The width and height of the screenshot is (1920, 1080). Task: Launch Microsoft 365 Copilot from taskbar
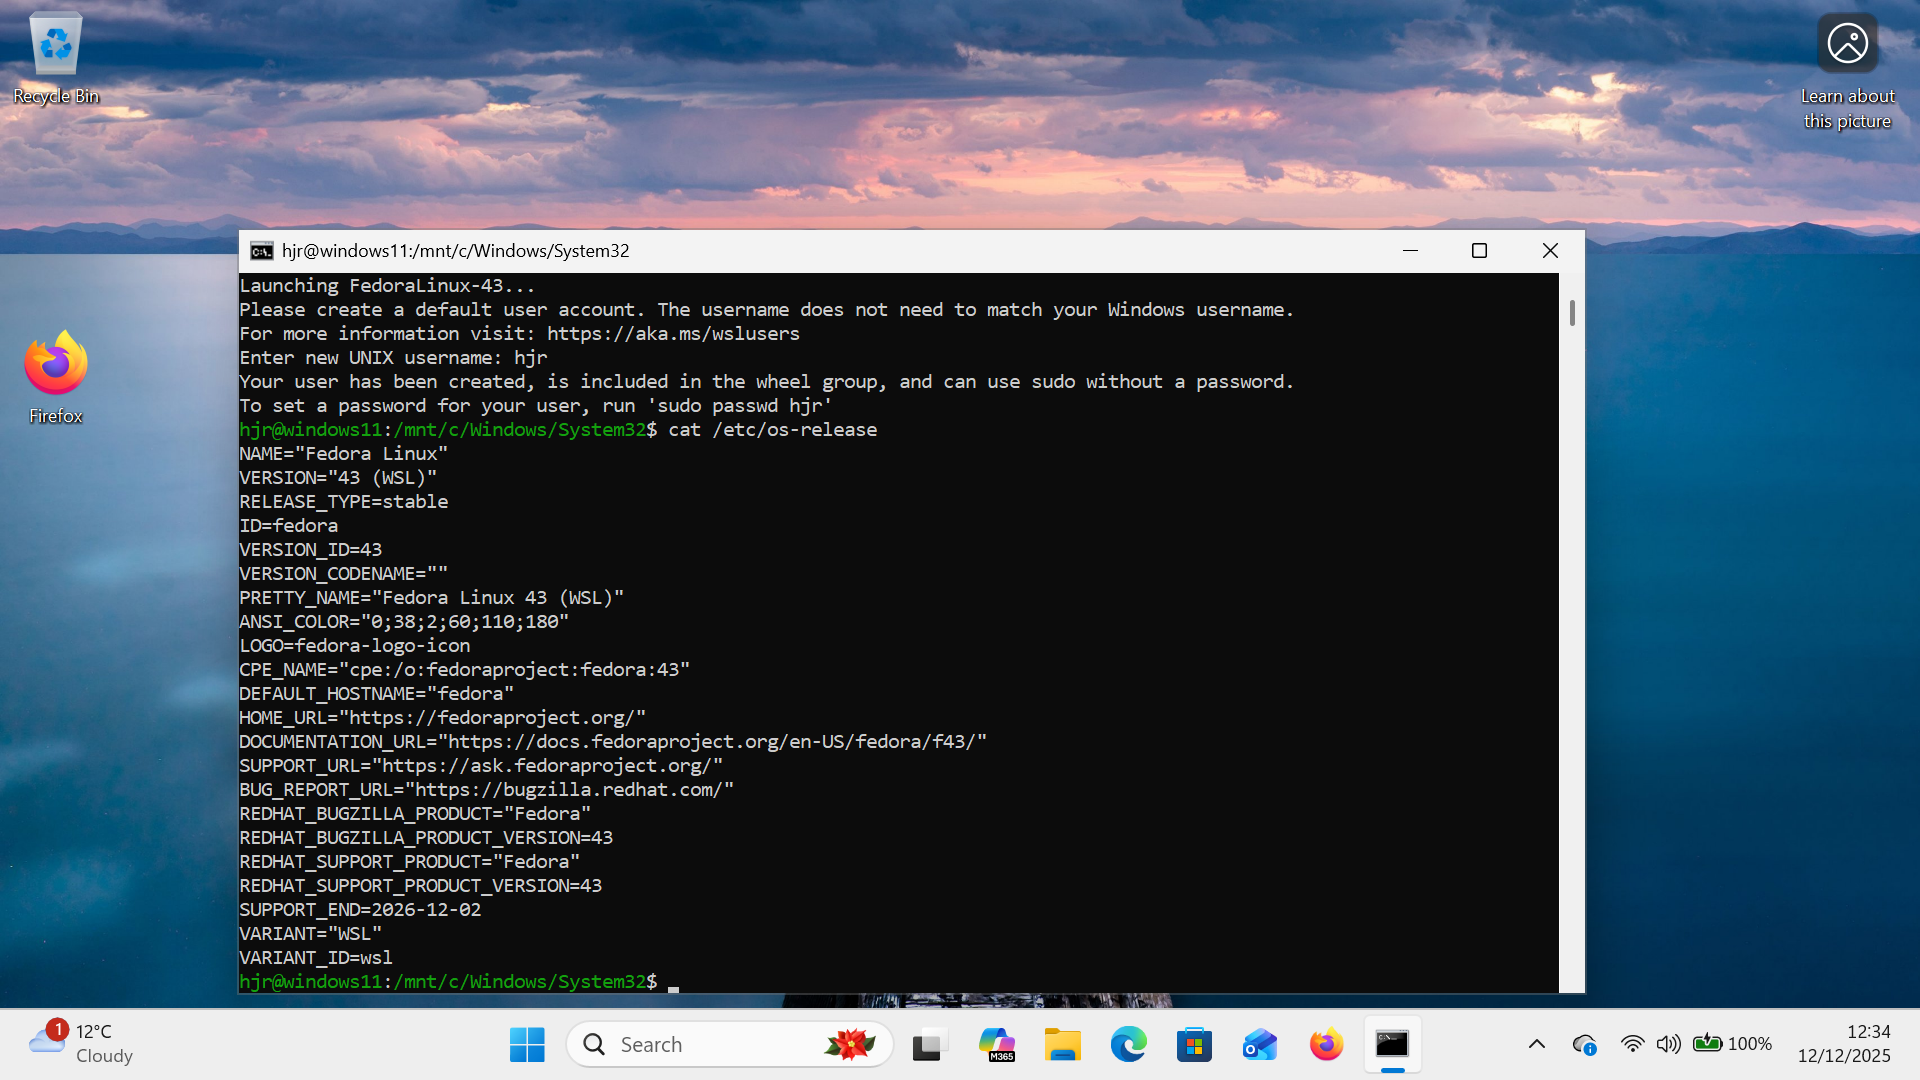point(996,1045)
